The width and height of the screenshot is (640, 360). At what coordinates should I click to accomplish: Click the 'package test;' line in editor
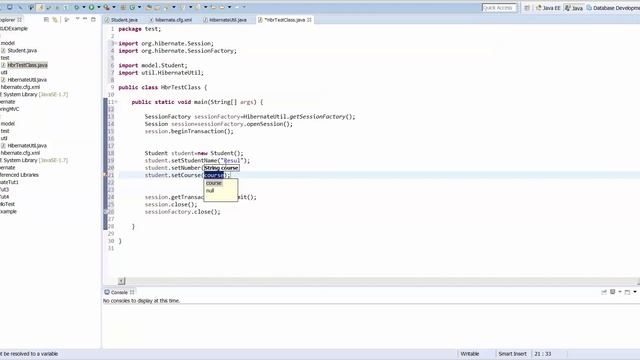(140, 29)
